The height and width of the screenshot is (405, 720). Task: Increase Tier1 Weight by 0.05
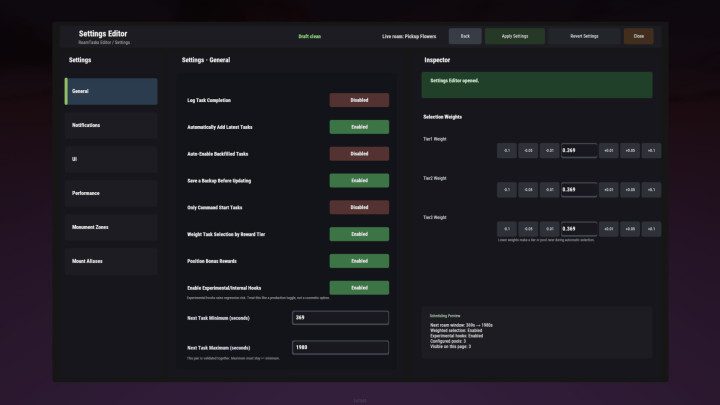tap(630, 151)
